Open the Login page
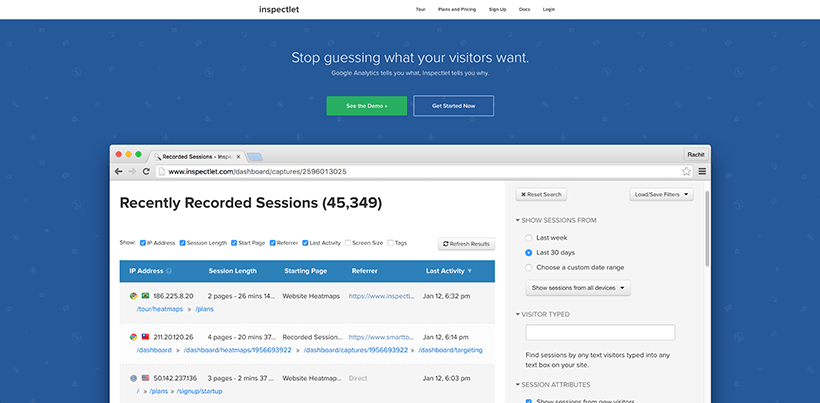This screenshot has height=403, width=820. [x=549, y=9]
